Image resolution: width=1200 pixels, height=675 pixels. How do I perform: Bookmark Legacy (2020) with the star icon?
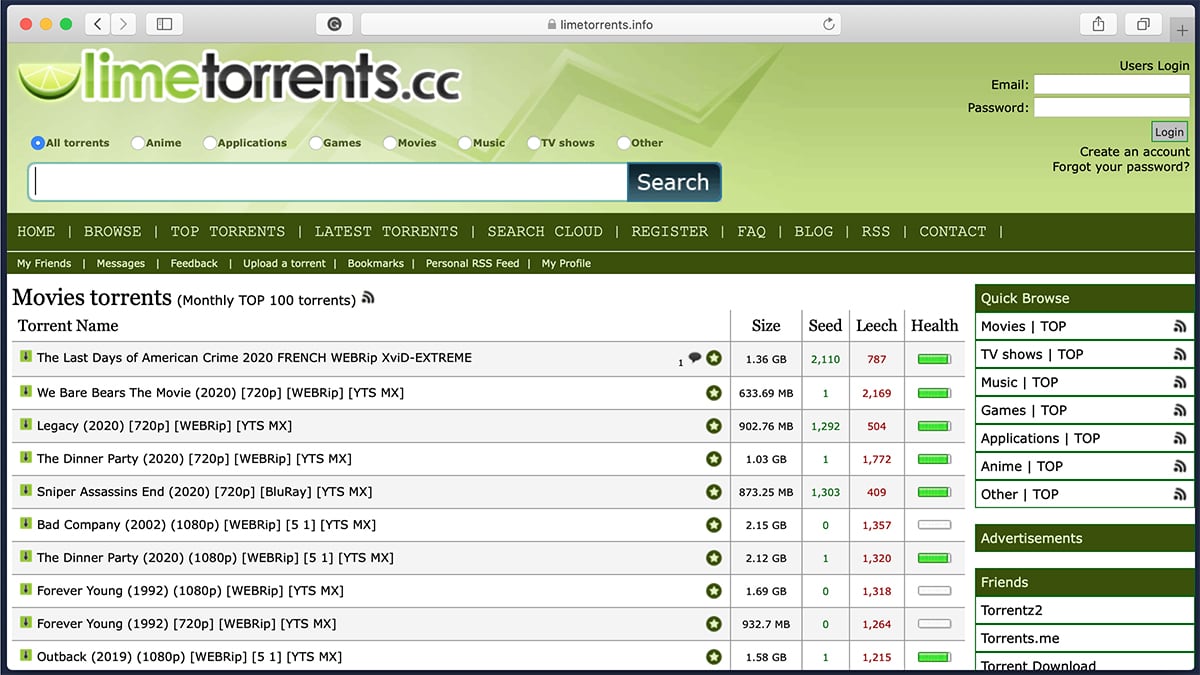tap(714, 426)
